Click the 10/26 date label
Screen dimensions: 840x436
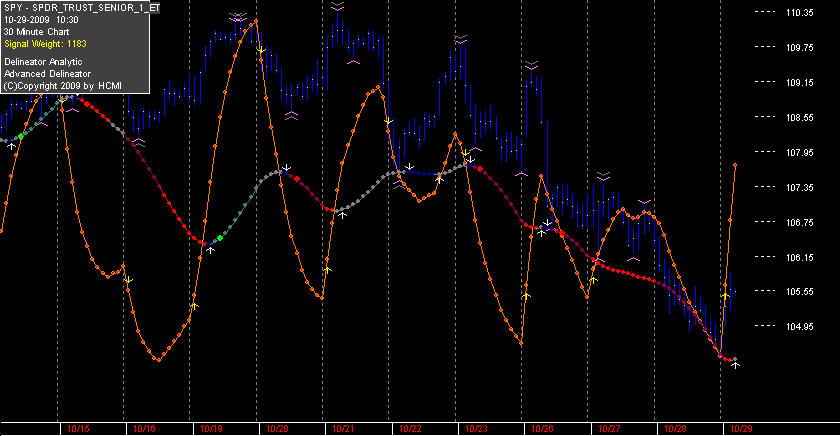[543, 429]
